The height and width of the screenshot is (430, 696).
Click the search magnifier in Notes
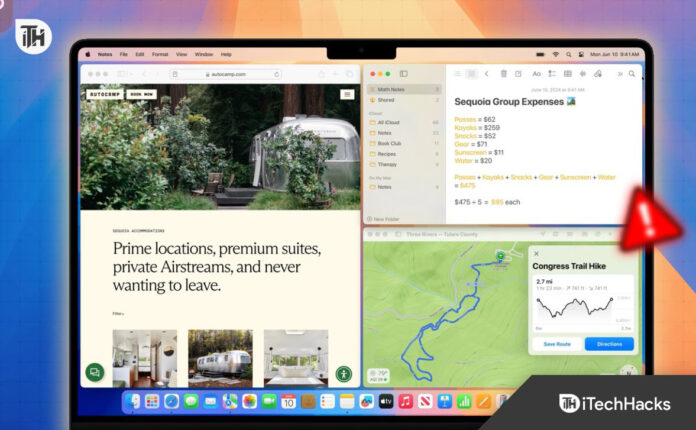[x=632, y=74]
